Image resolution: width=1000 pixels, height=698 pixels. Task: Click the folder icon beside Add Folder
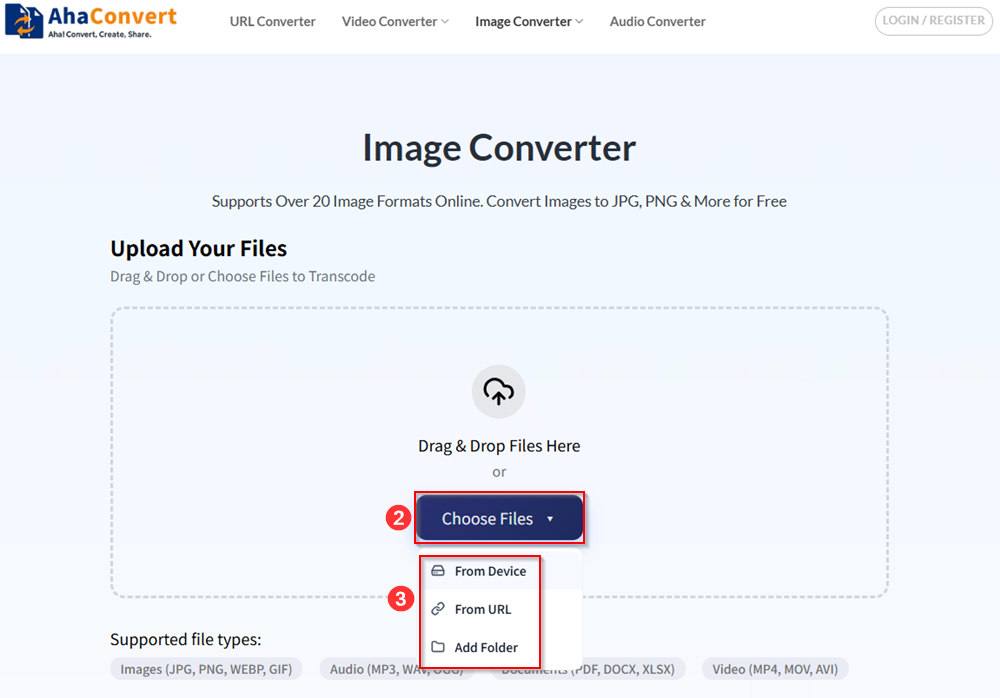coord(438,647)
